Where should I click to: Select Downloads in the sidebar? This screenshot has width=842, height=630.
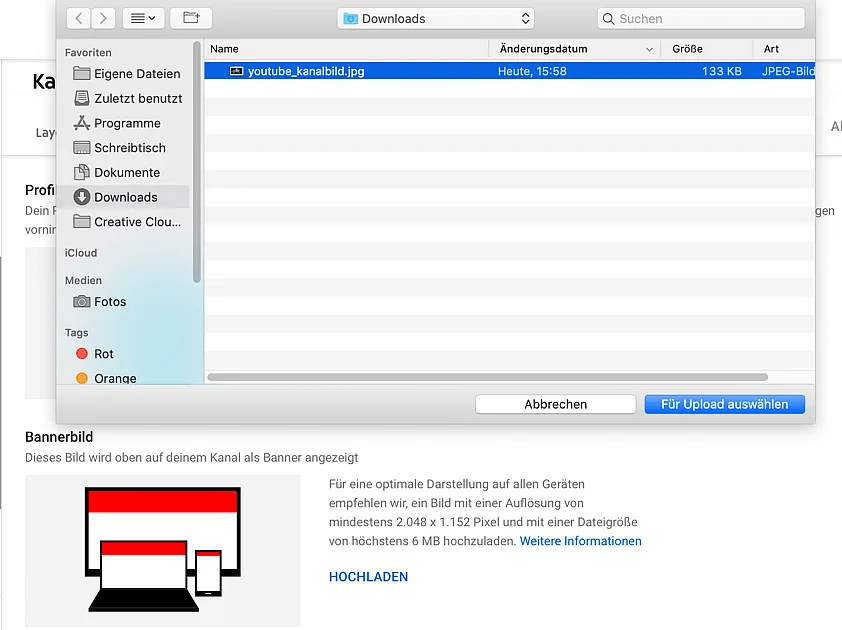point(127,197)
